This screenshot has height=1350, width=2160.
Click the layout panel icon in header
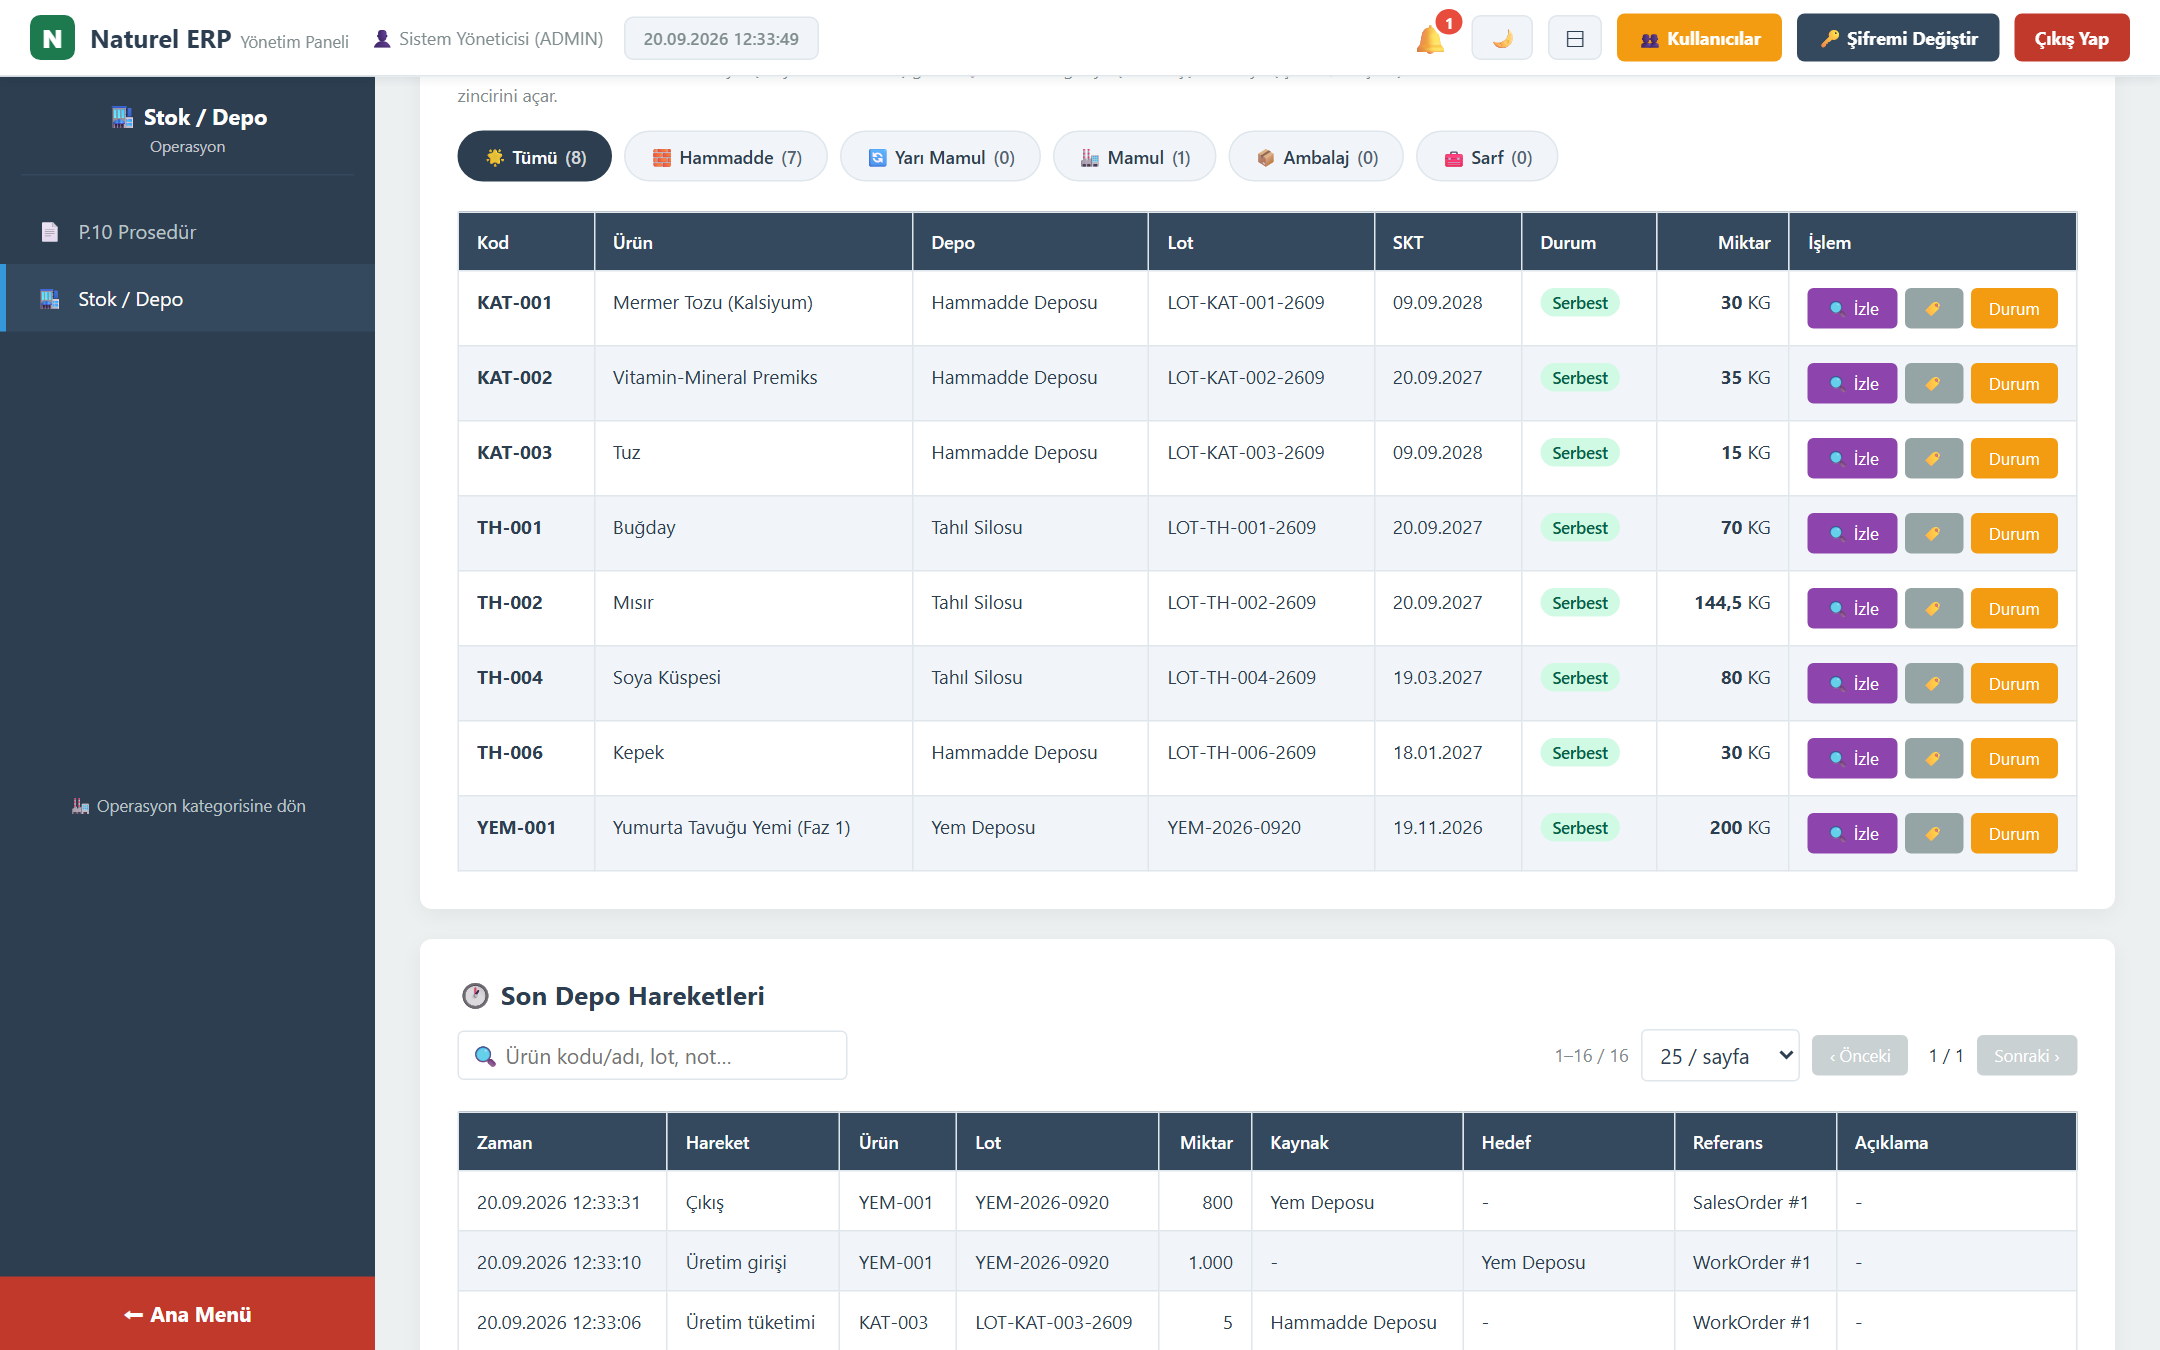pyautogui.click(x=1575, y=39)
